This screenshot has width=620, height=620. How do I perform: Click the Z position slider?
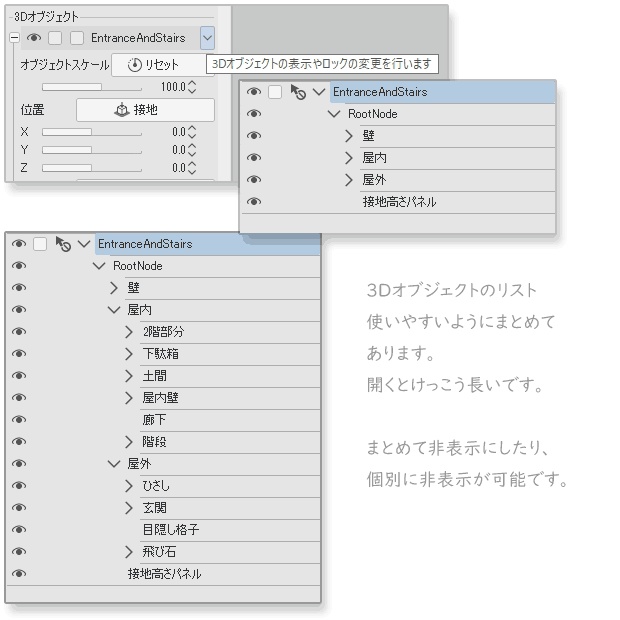tap(92, 168)
